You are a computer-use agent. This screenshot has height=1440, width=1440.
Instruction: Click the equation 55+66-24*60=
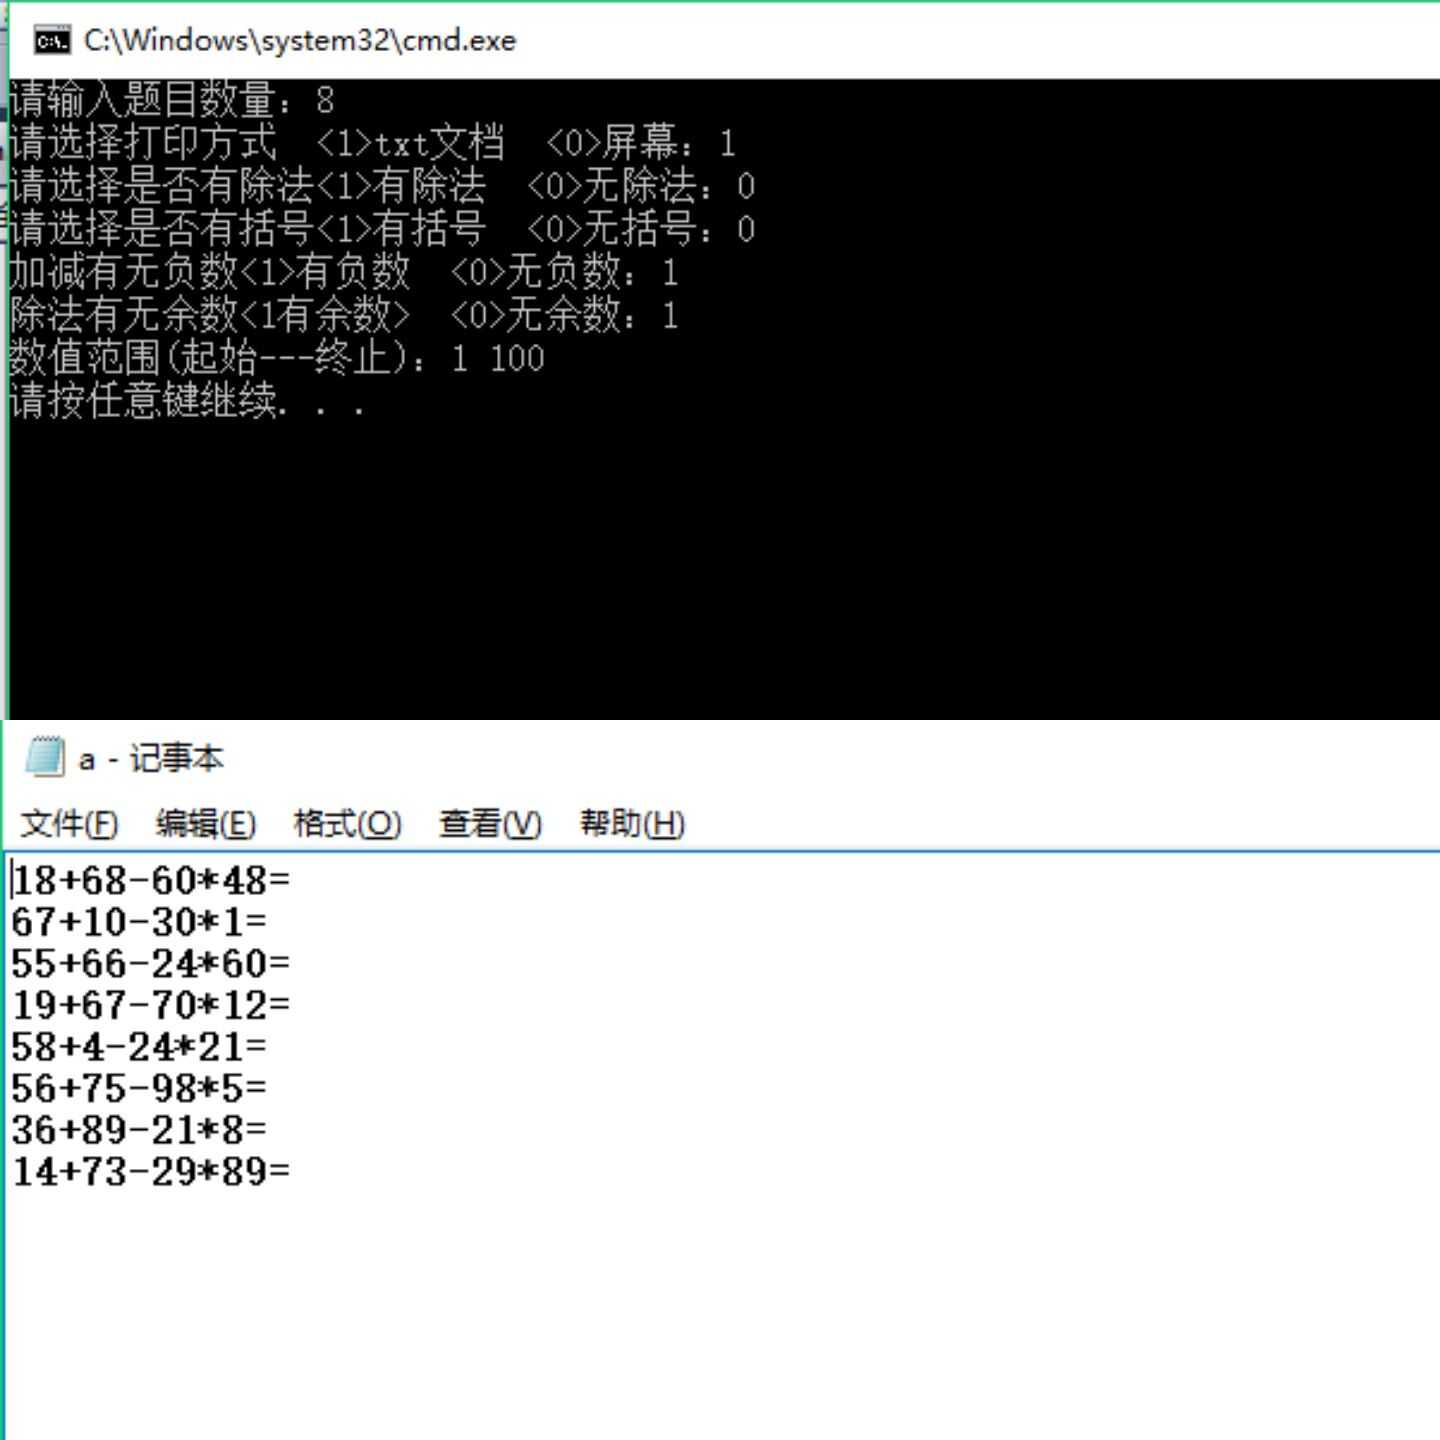tap(151, 964)
